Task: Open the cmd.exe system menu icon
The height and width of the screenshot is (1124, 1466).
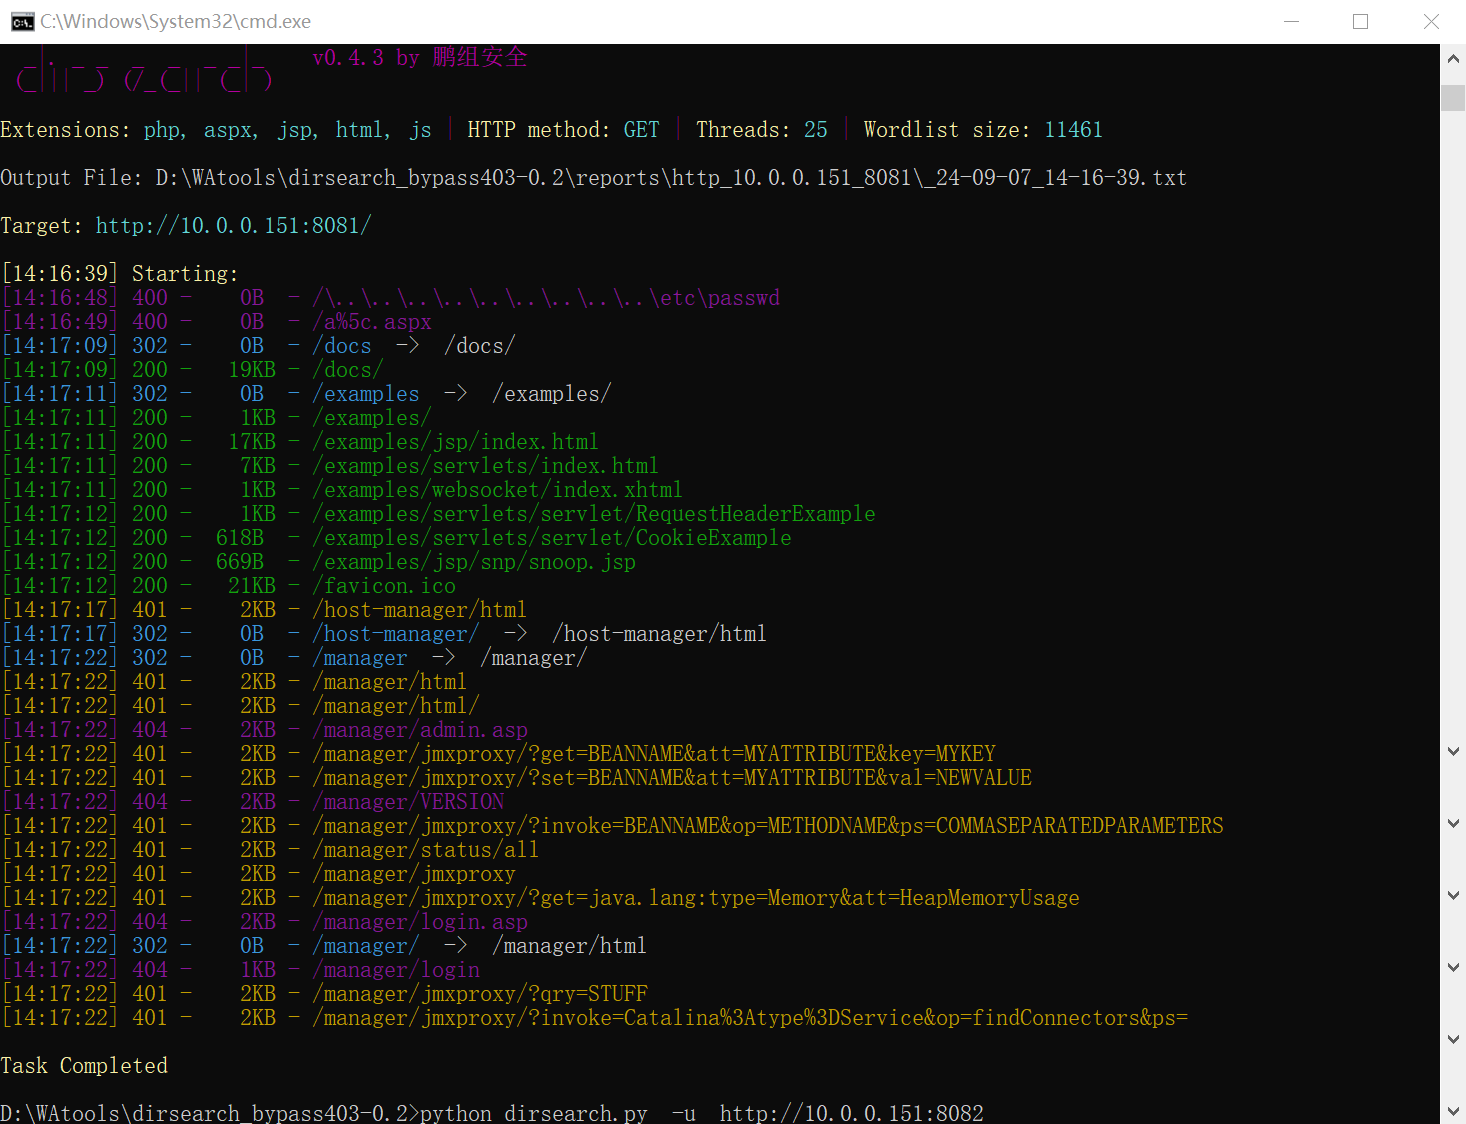Action: point(22,22)
